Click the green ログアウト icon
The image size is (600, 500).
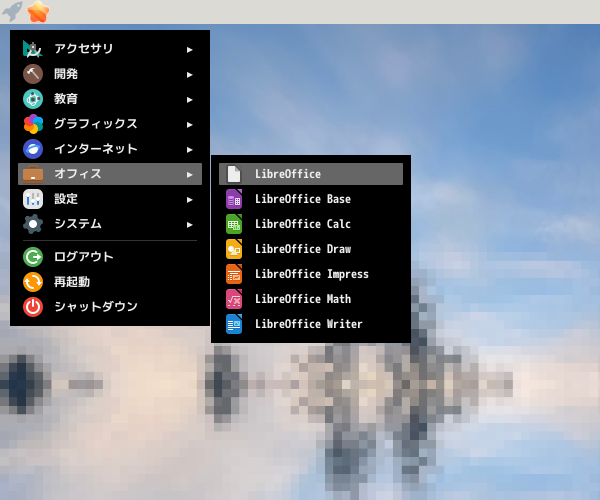point(33,257)
